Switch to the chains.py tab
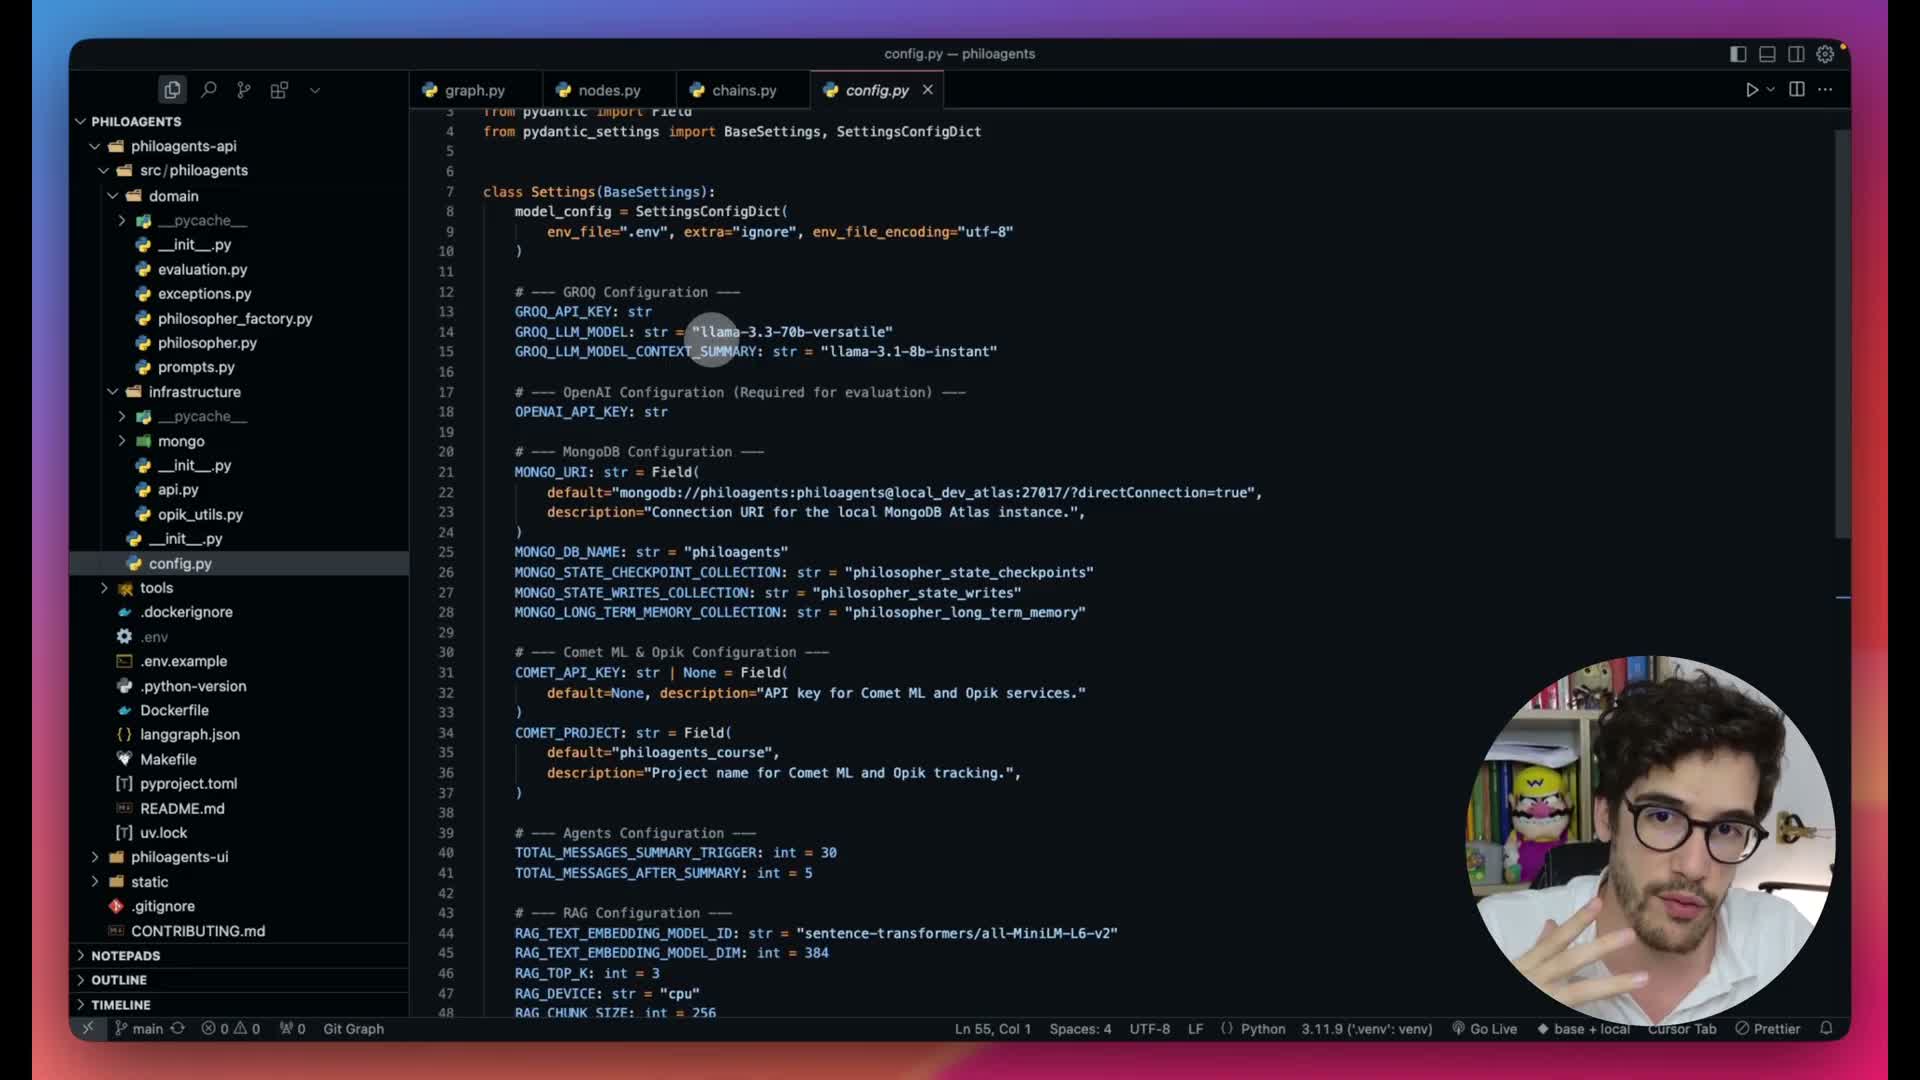 [743, 90]
